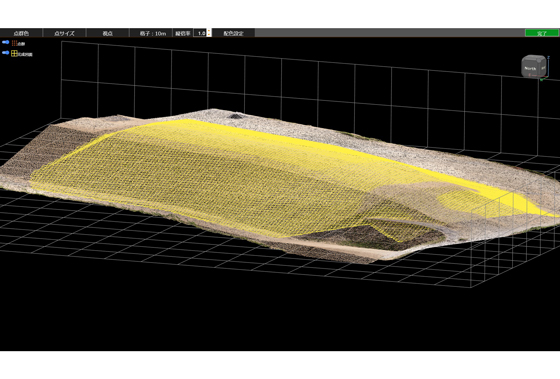This screenshot has height=379, width=560.
Task: Open the 点サイズ point size menu
Action: pyautogui.click(x=64, y=33)
